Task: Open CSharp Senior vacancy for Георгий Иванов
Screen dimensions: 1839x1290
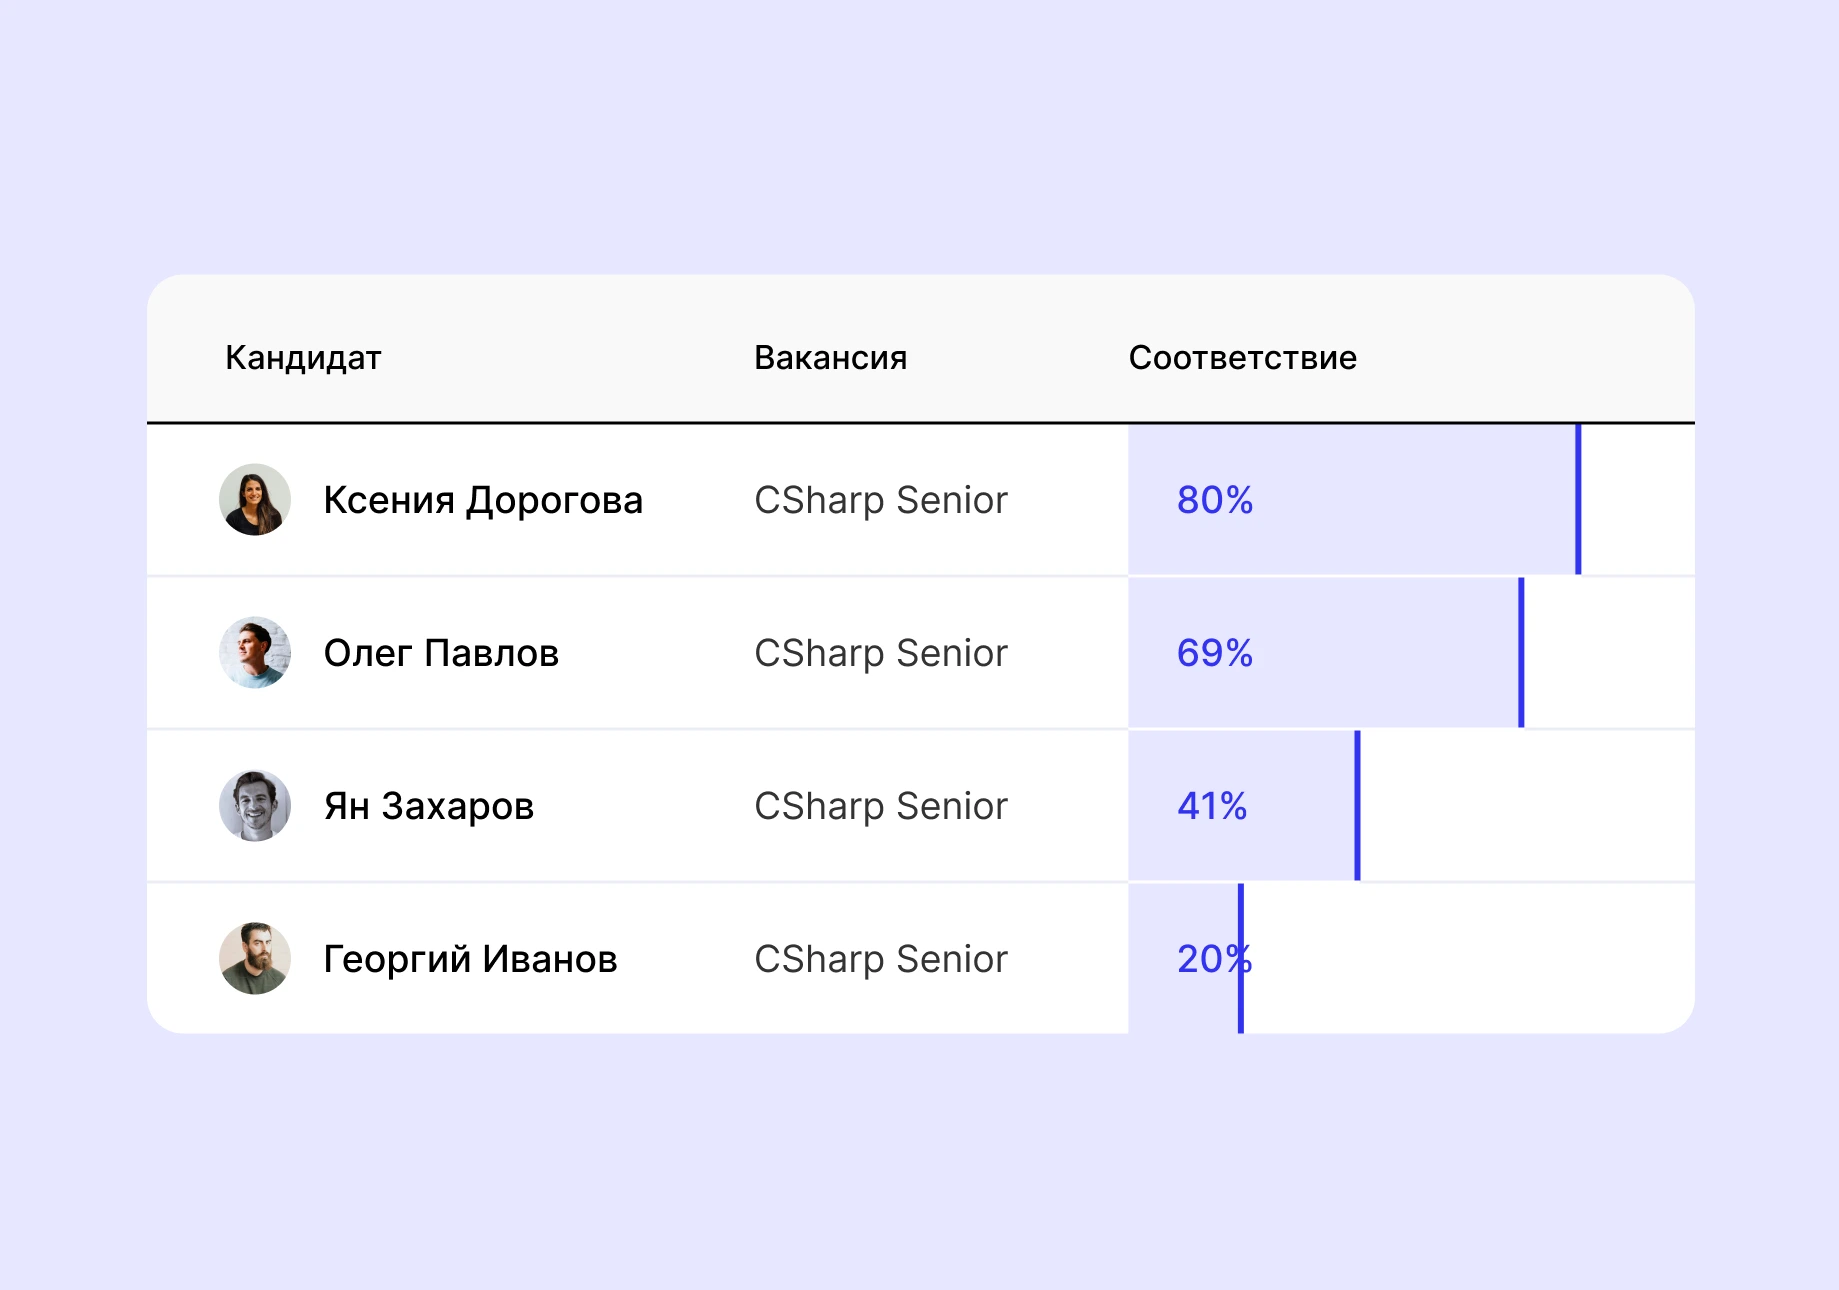Action: pyautogui.click(x=880, y=959)
